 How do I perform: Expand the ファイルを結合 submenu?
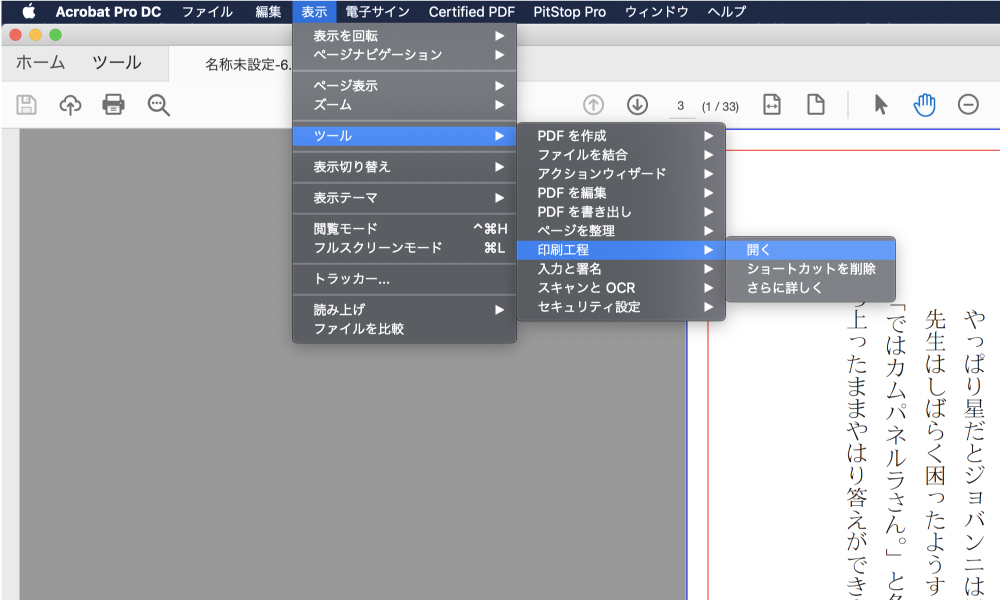tap(621, 155)
